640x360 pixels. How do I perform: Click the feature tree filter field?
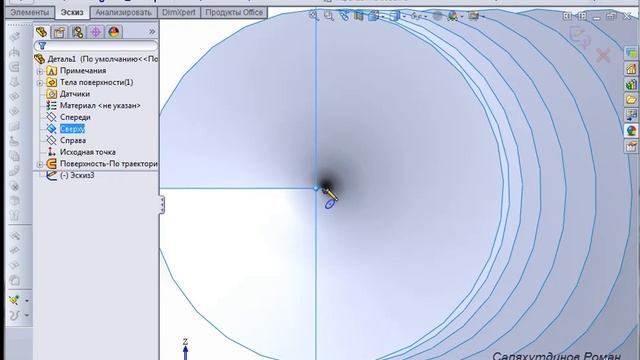click(96, 46)
